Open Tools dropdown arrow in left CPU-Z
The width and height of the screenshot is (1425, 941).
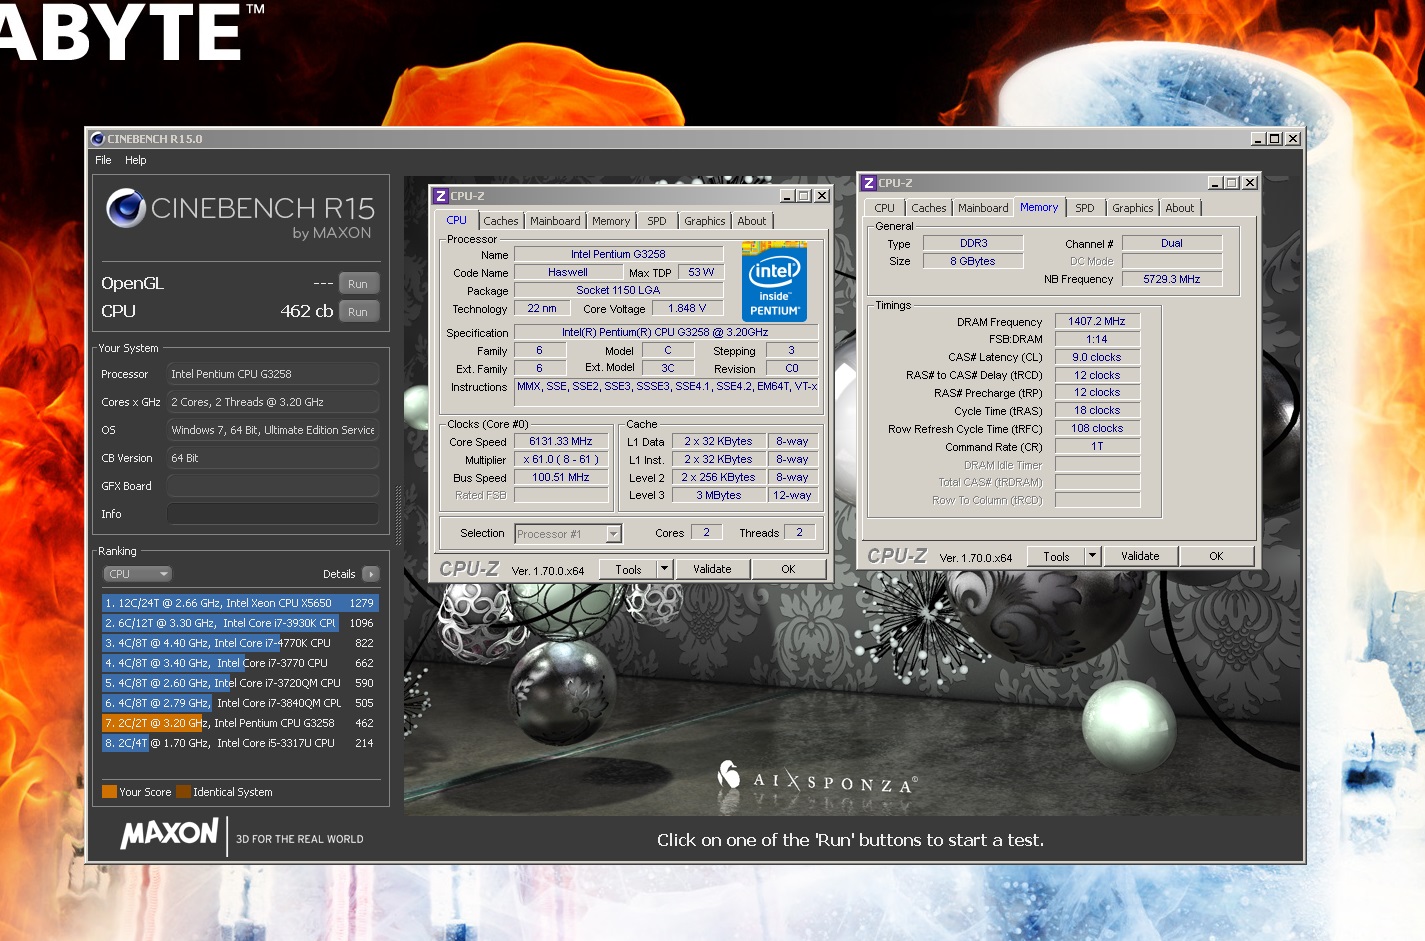pyautogui.click(x=664, y=569)
